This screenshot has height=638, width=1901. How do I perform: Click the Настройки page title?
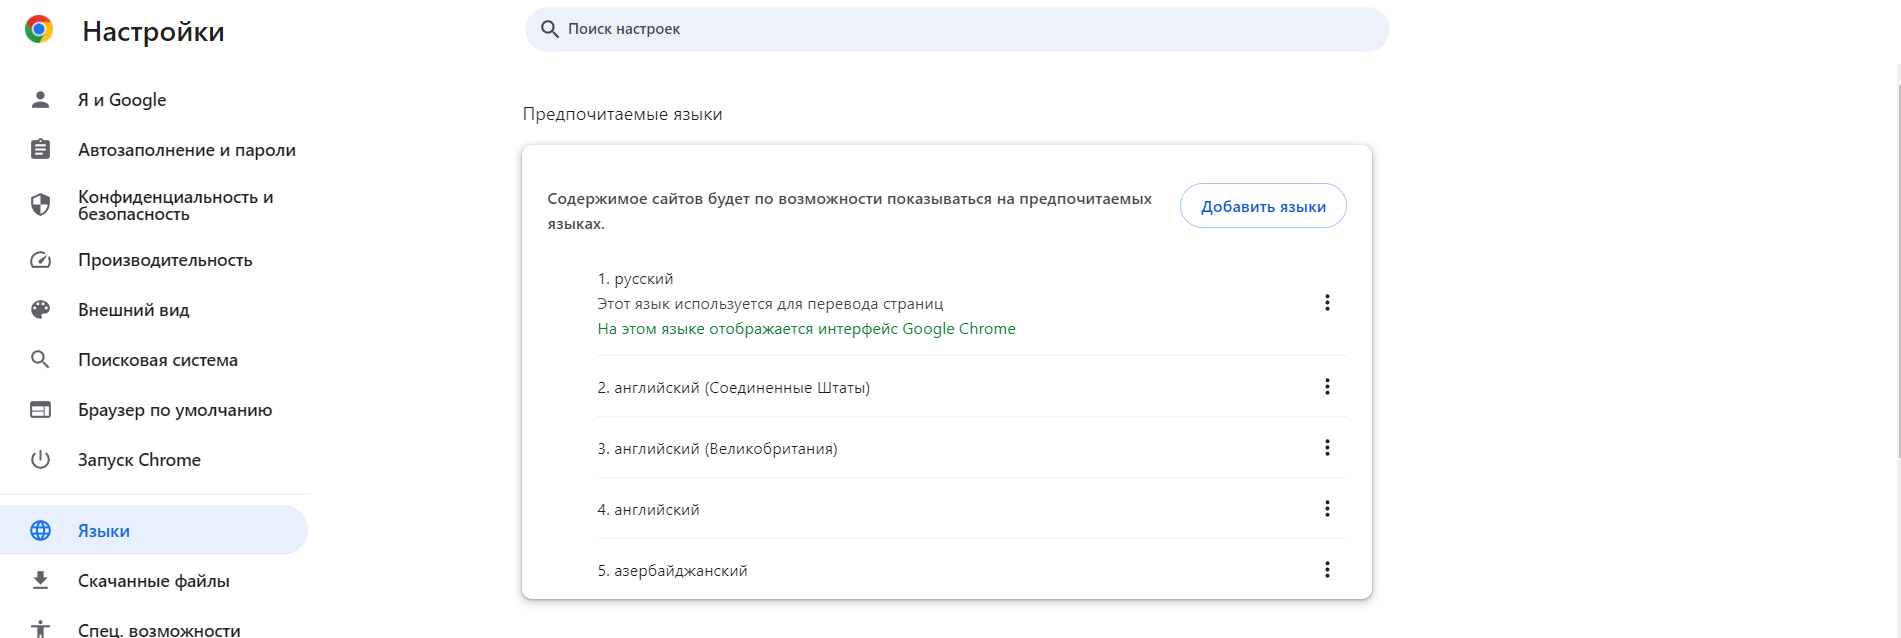coord(153,32)
